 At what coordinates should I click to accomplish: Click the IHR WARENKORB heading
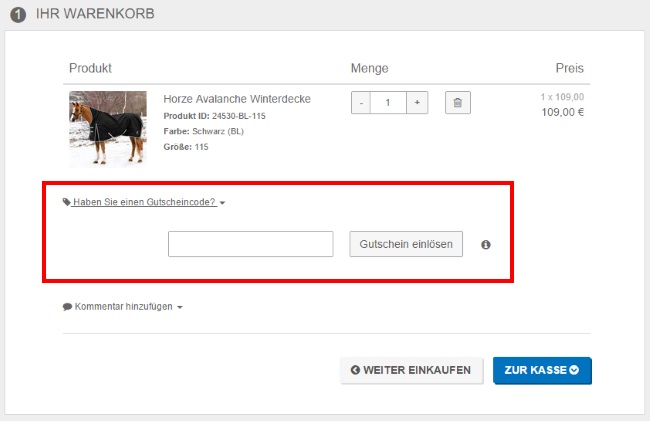(x=95, y=14)
